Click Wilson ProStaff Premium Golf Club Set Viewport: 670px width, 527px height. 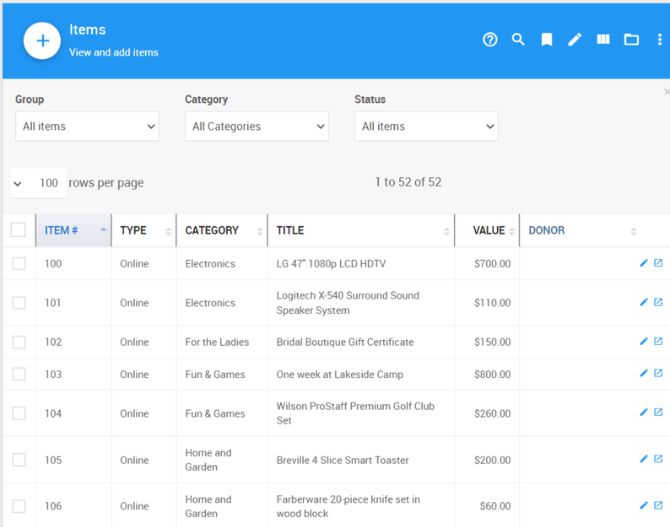(x=356, y=413)
